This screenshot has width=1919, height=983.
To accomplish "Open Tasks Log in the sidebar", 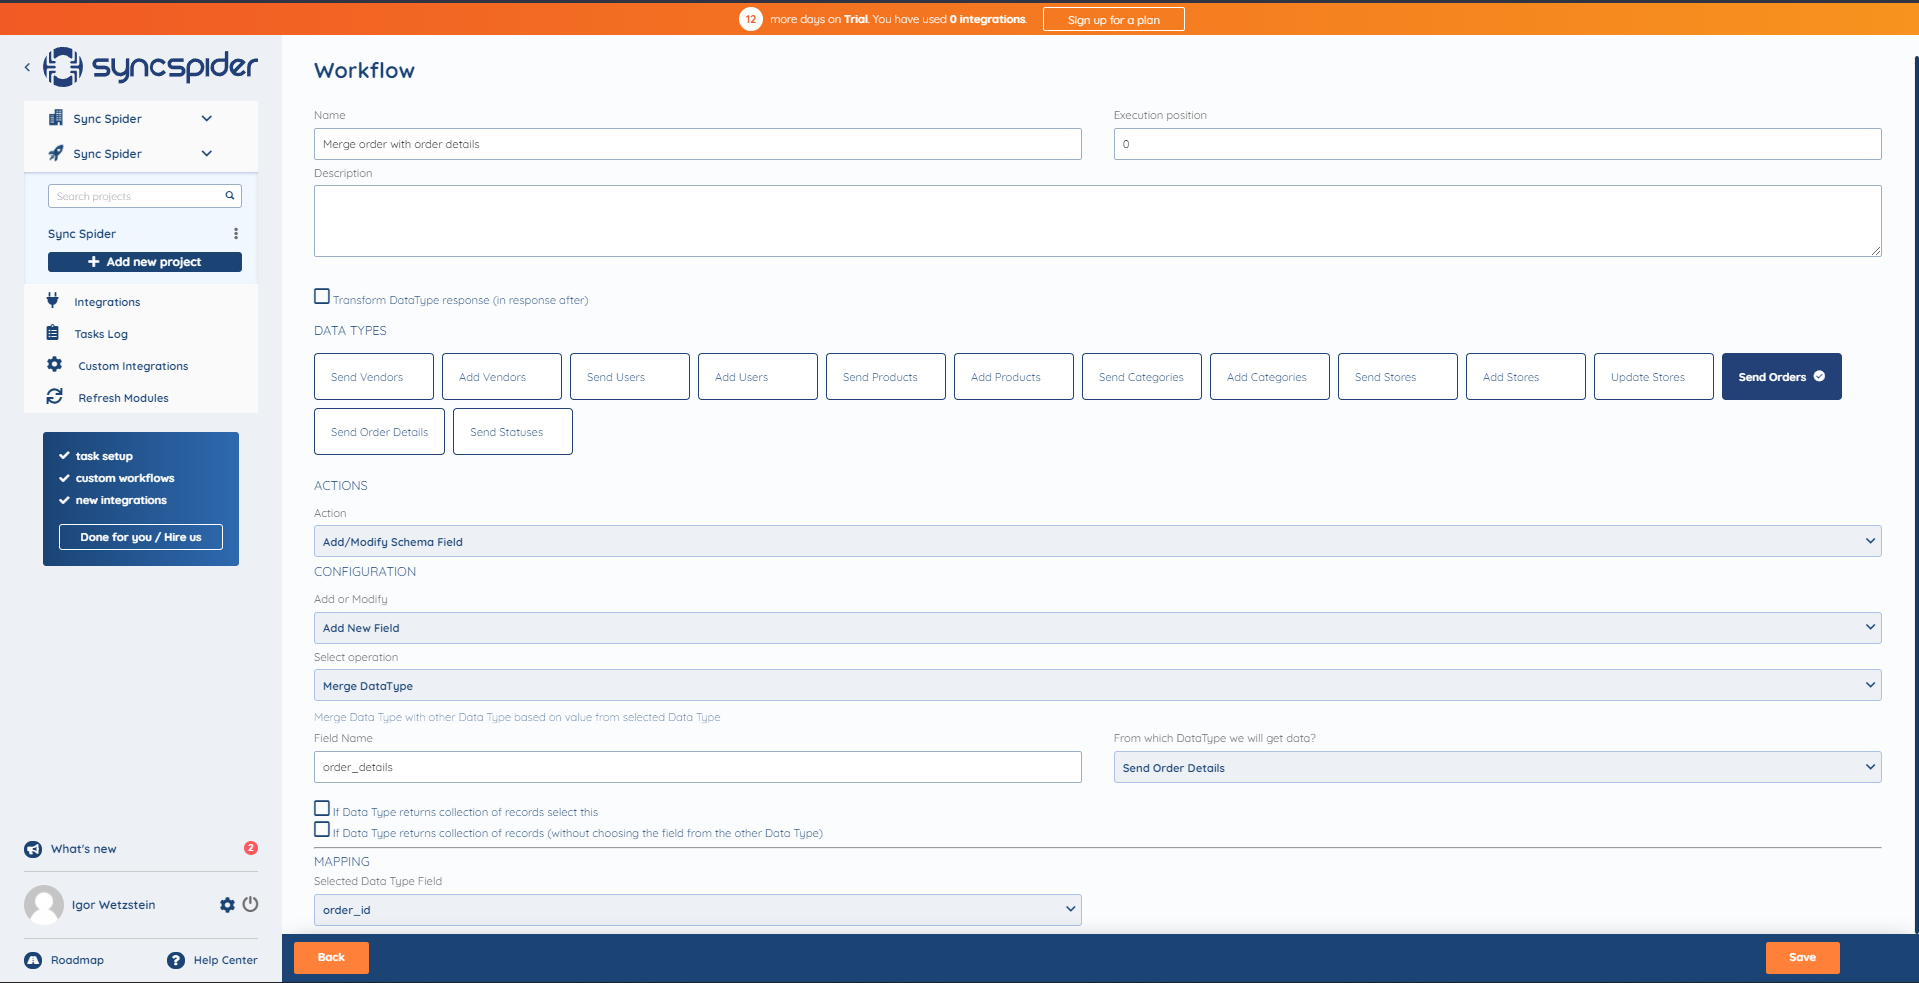I will coord(101,334).
